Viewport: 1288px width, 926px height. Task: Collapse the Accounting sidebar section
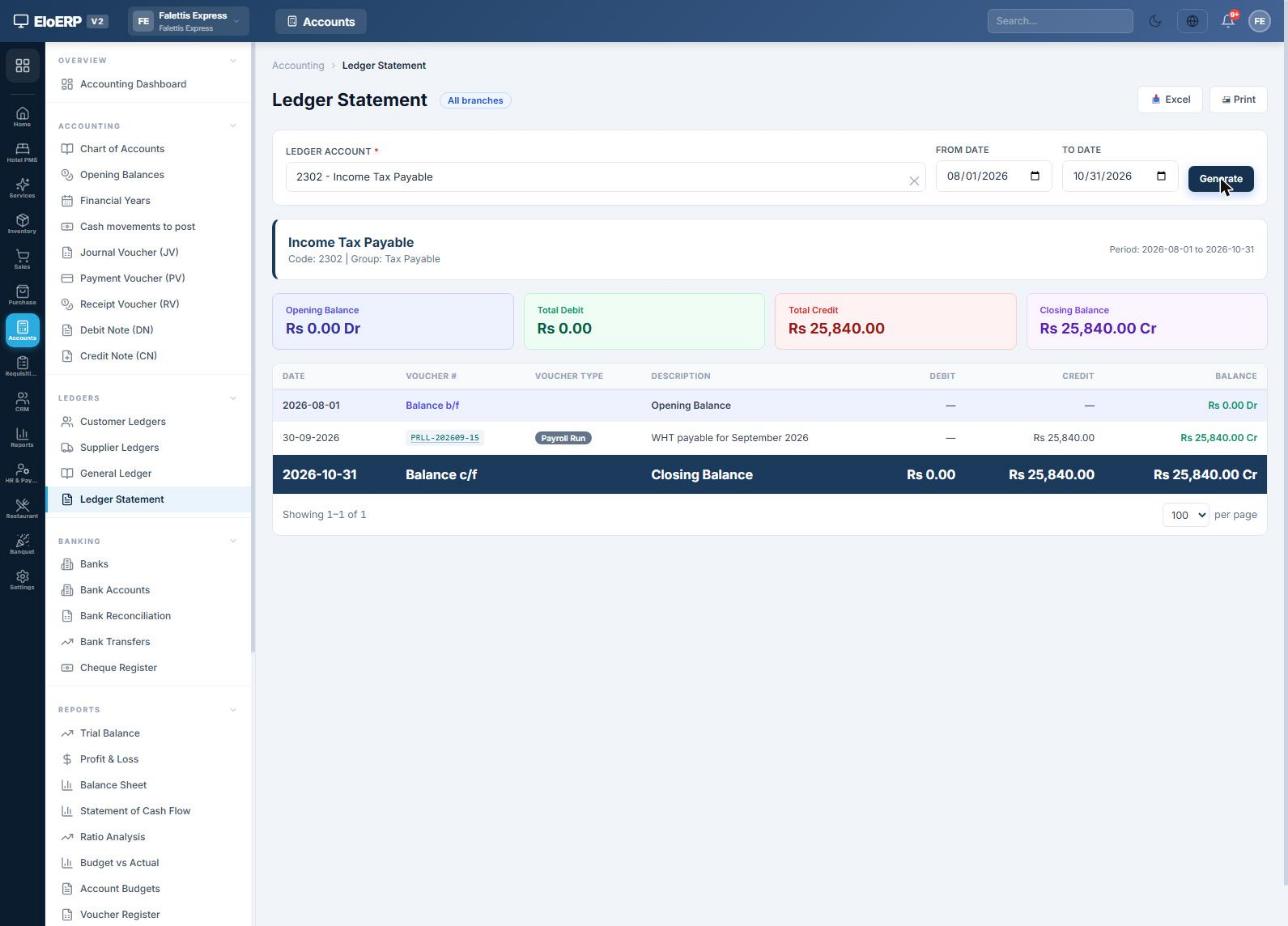[x=233, y=126]
